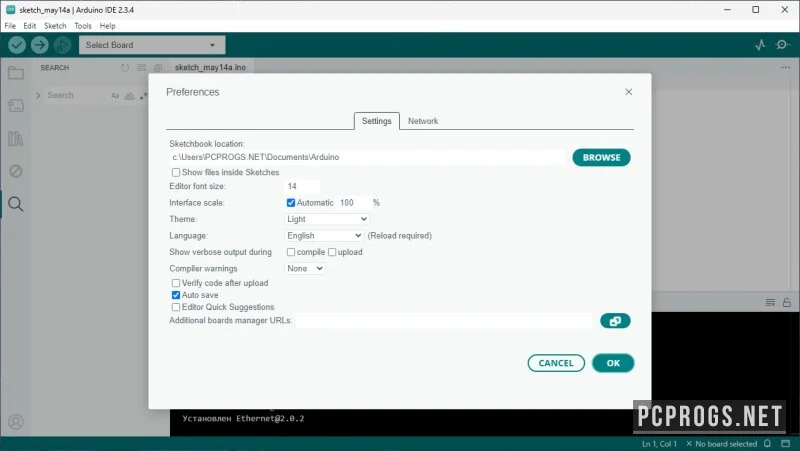This screenshot has height=451, width=800.
Task: Open the Select Board dropdown
Action: (152, 45)
